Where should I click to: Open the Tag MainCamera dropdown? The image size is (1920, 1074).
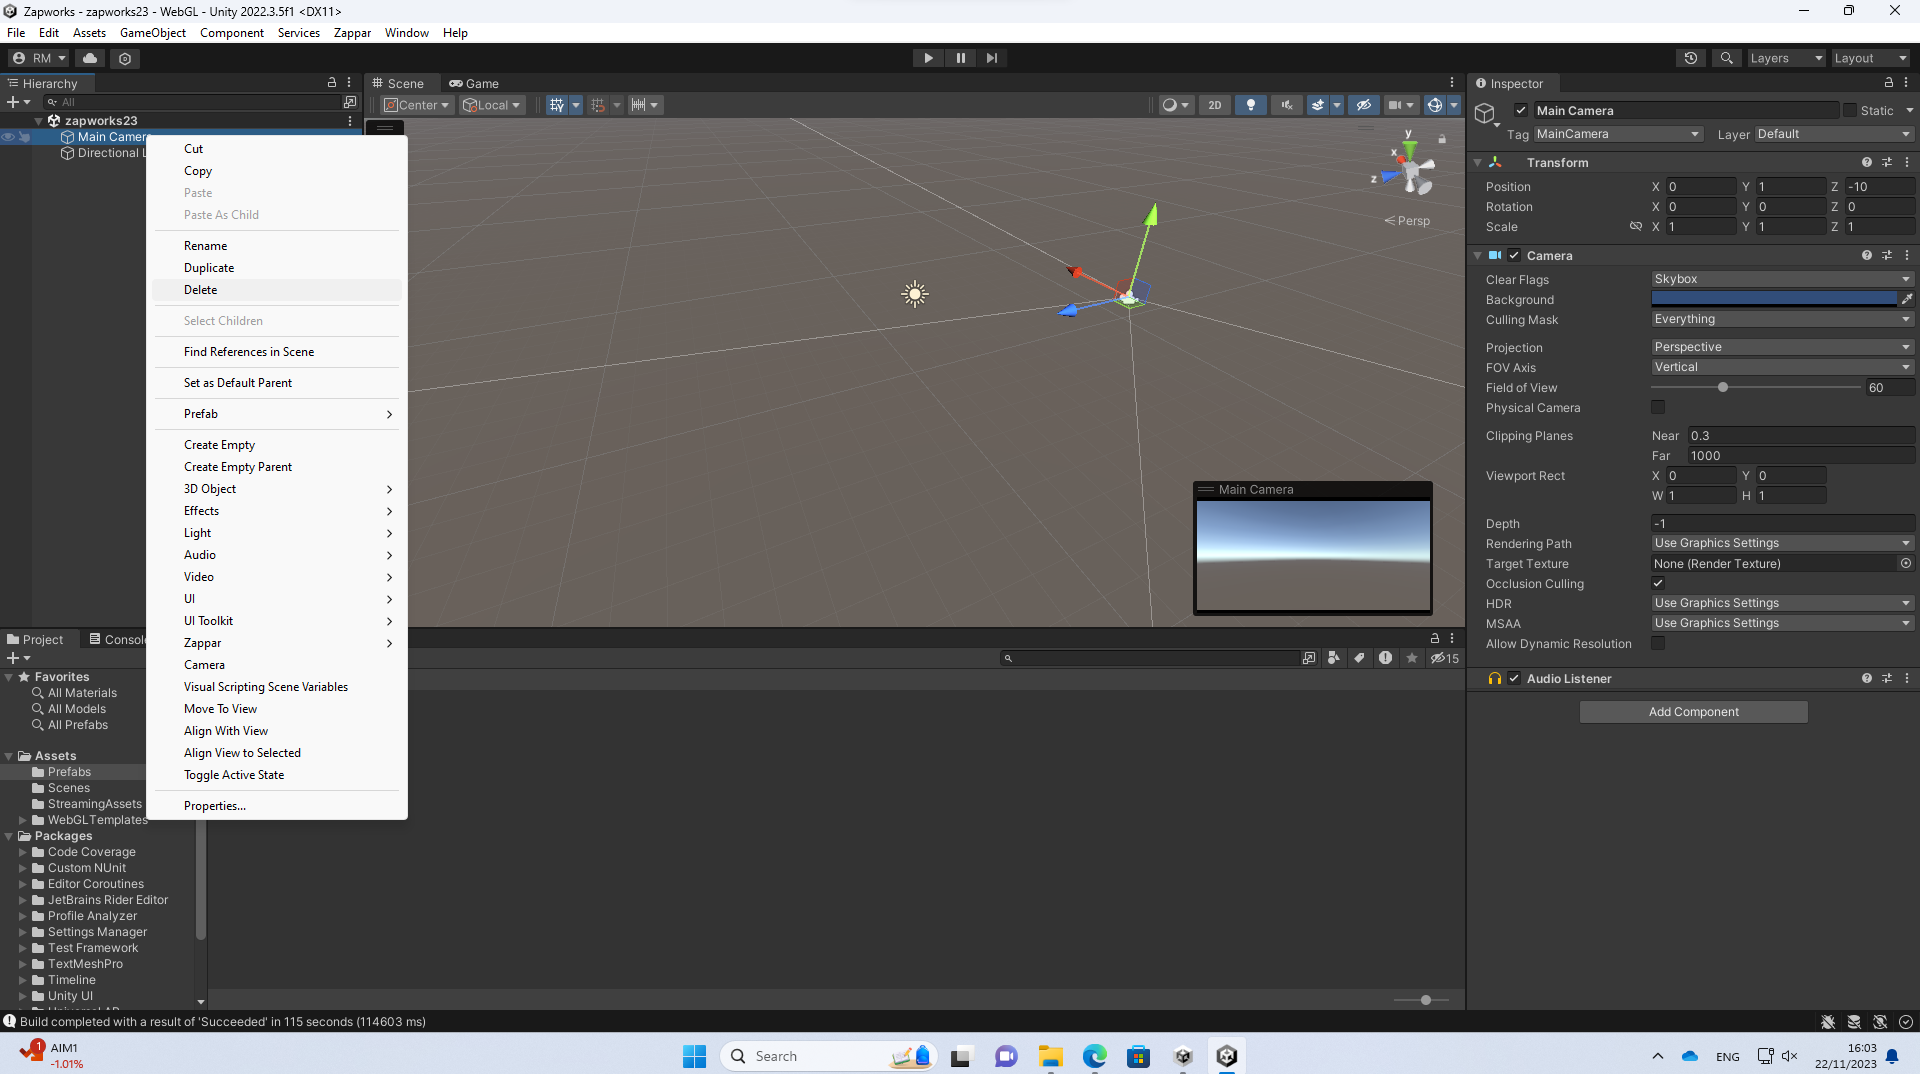(x=1617, y=134)
